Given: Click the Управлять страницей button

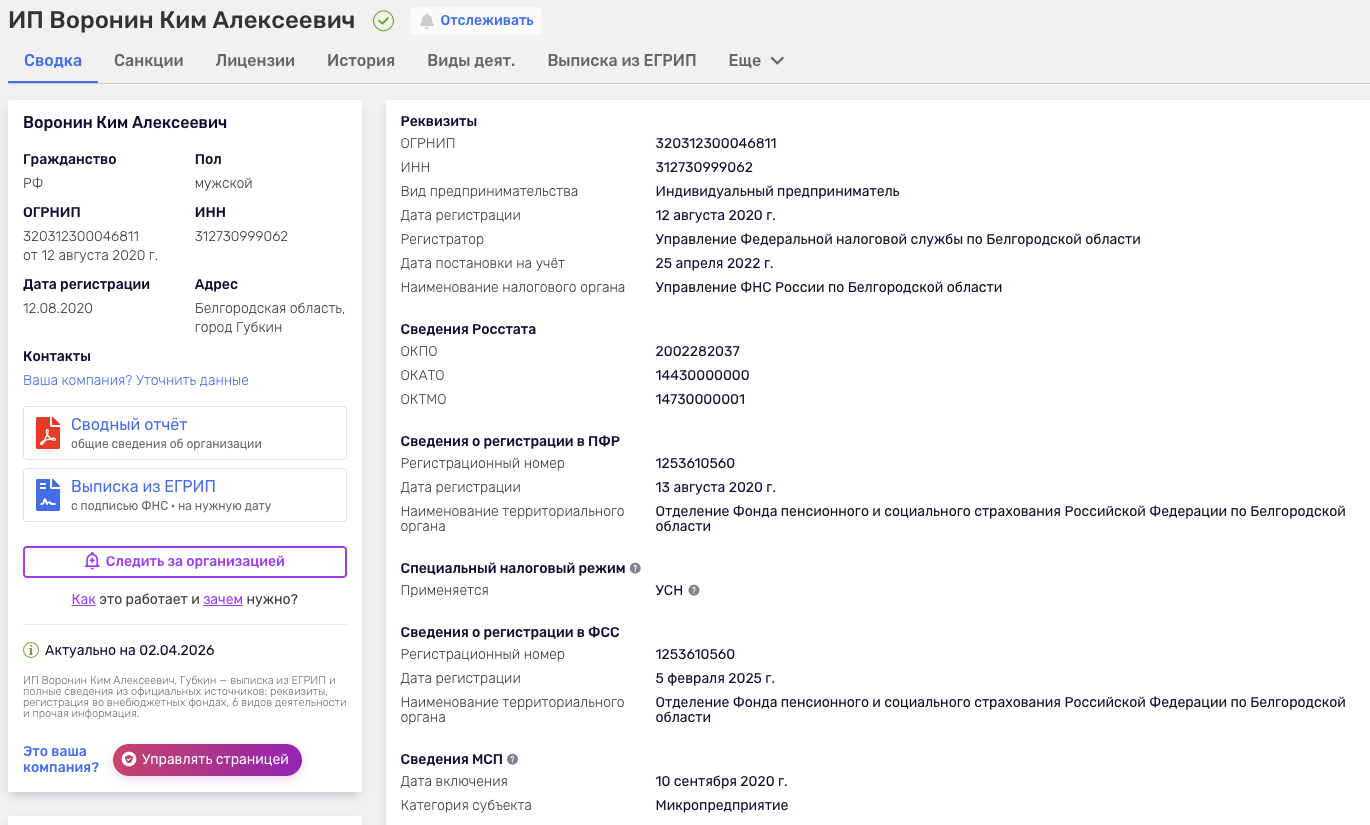Looking at the screenshot, I should tap(207, 759).
